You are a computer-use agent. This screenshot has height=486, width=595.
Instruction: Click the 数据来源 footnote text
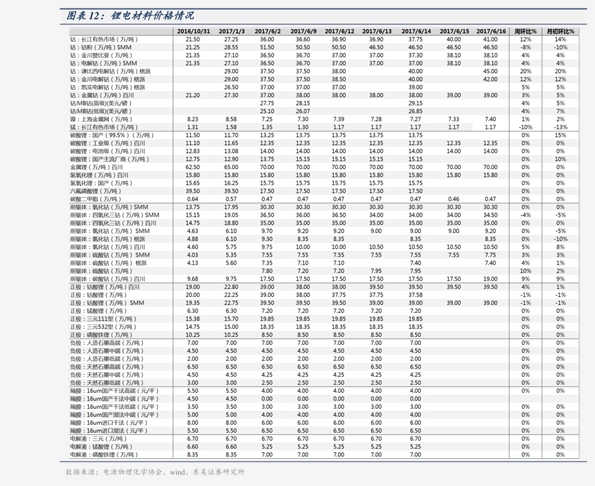click(x=155, y=472)
